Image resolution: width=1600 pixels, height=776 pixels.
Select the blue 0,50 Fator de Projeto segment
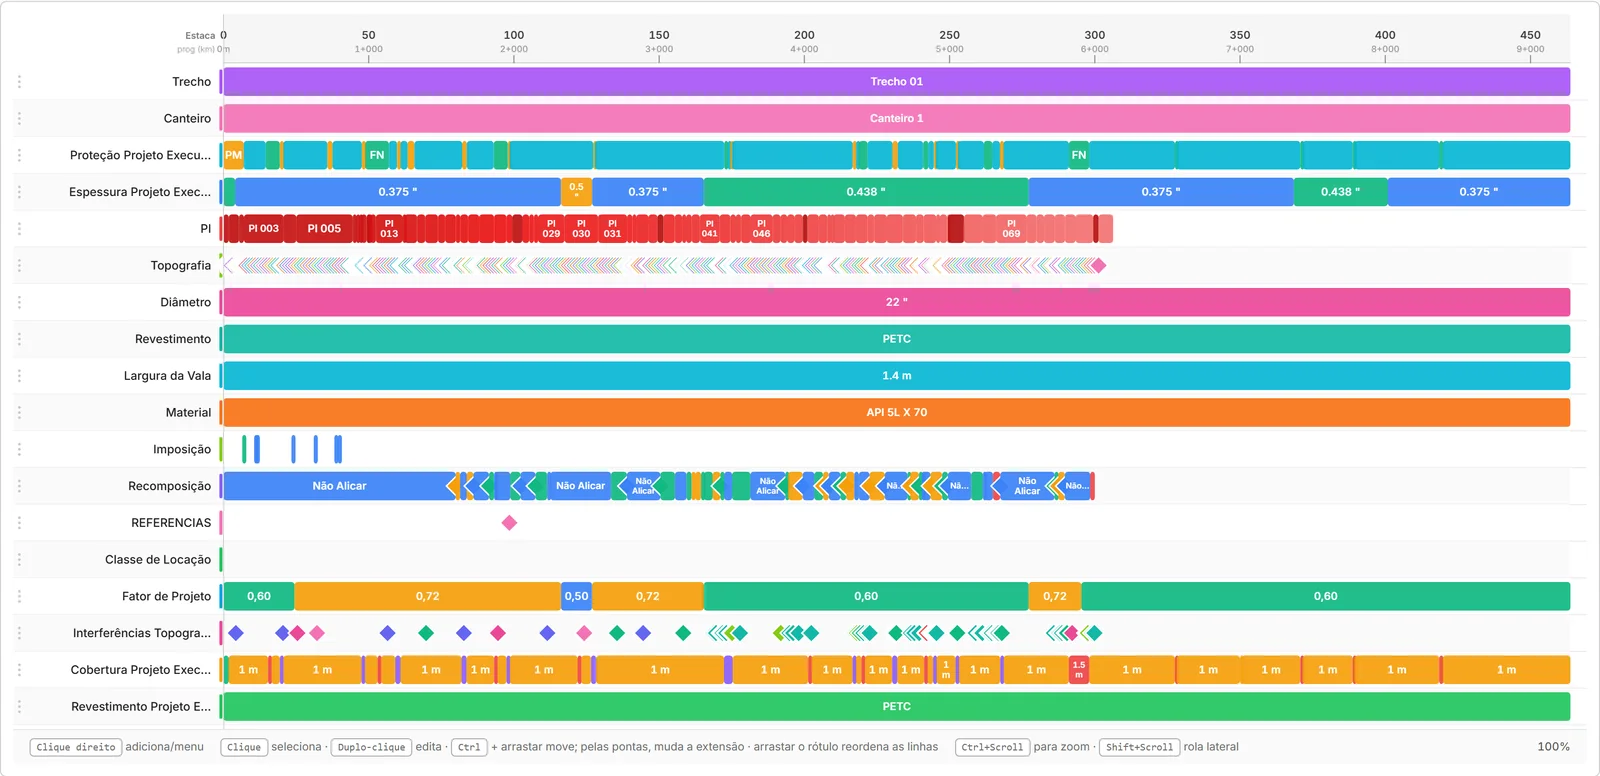click(576, 596)
